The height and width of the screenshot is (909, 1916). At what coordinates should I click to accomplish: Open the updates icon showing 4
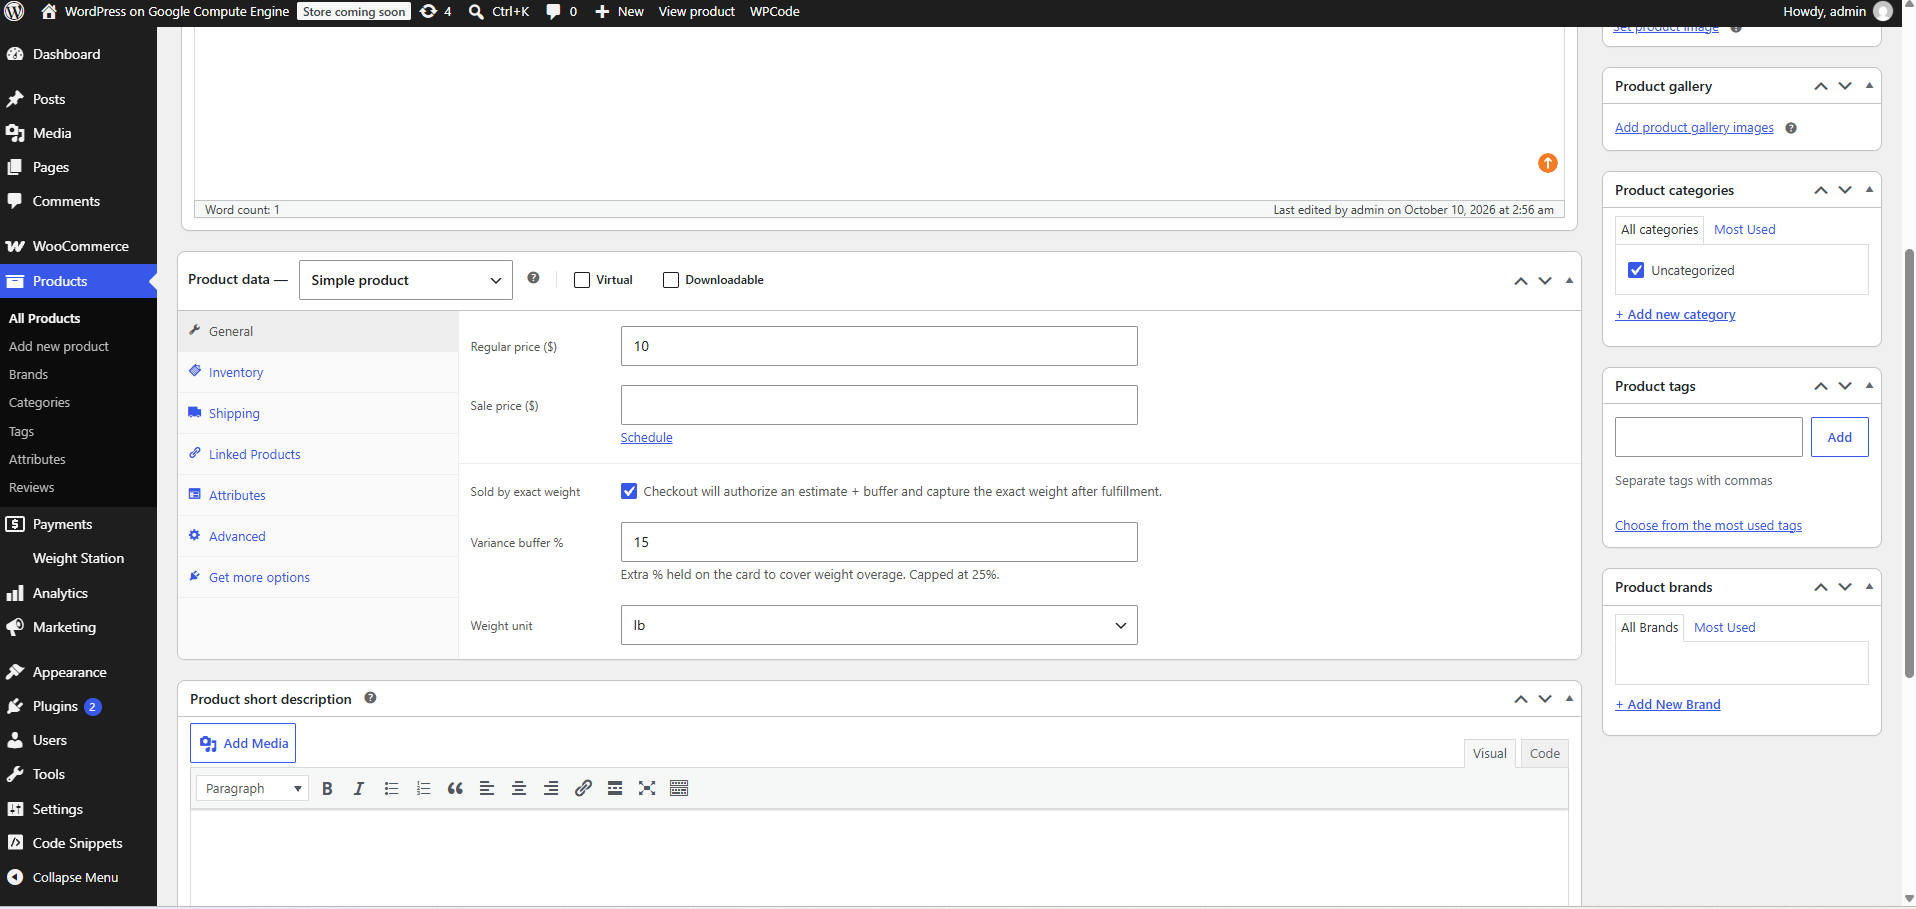pyautogui.click(x=435, y=12)
